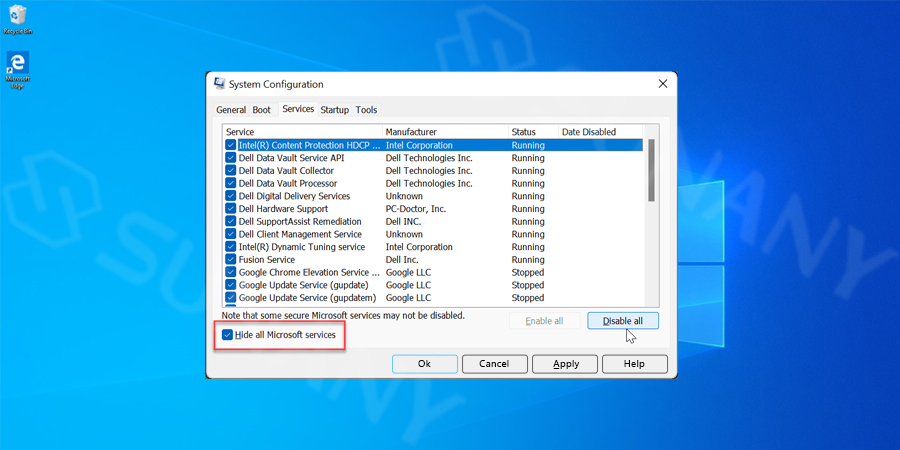Click the Apply button

(x=566, y=364)
